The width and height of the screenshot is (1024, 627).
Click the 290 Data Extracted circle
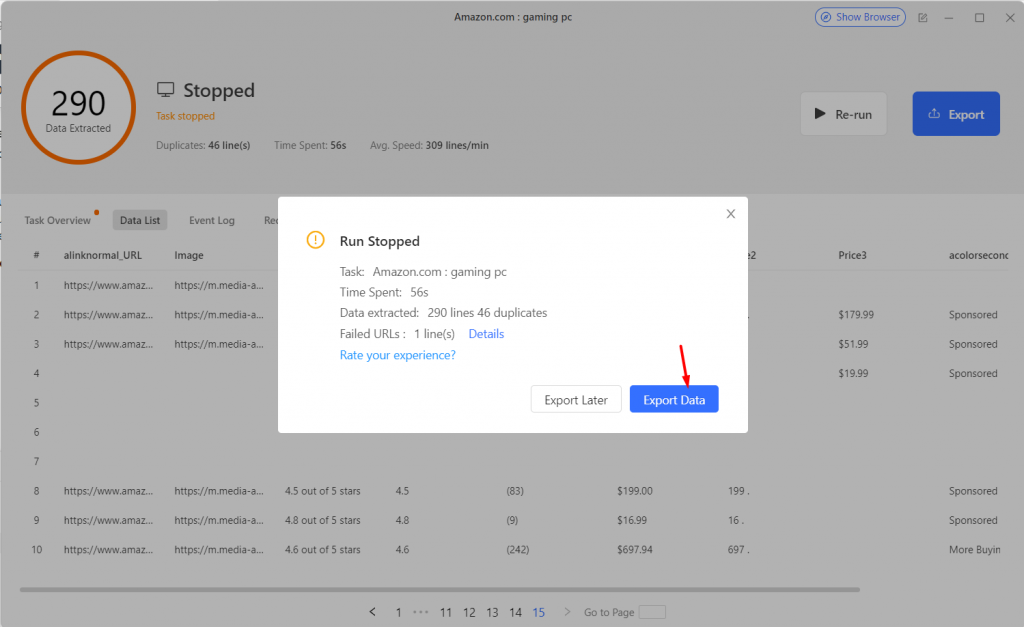pyautogui.click(x=78, y=108)
